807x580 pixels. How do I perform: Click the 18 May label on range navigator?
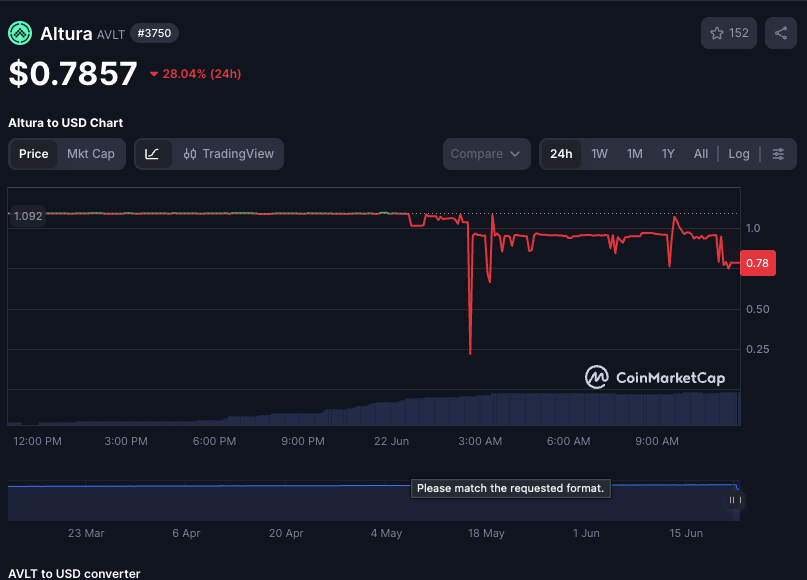tap(486, 533)
